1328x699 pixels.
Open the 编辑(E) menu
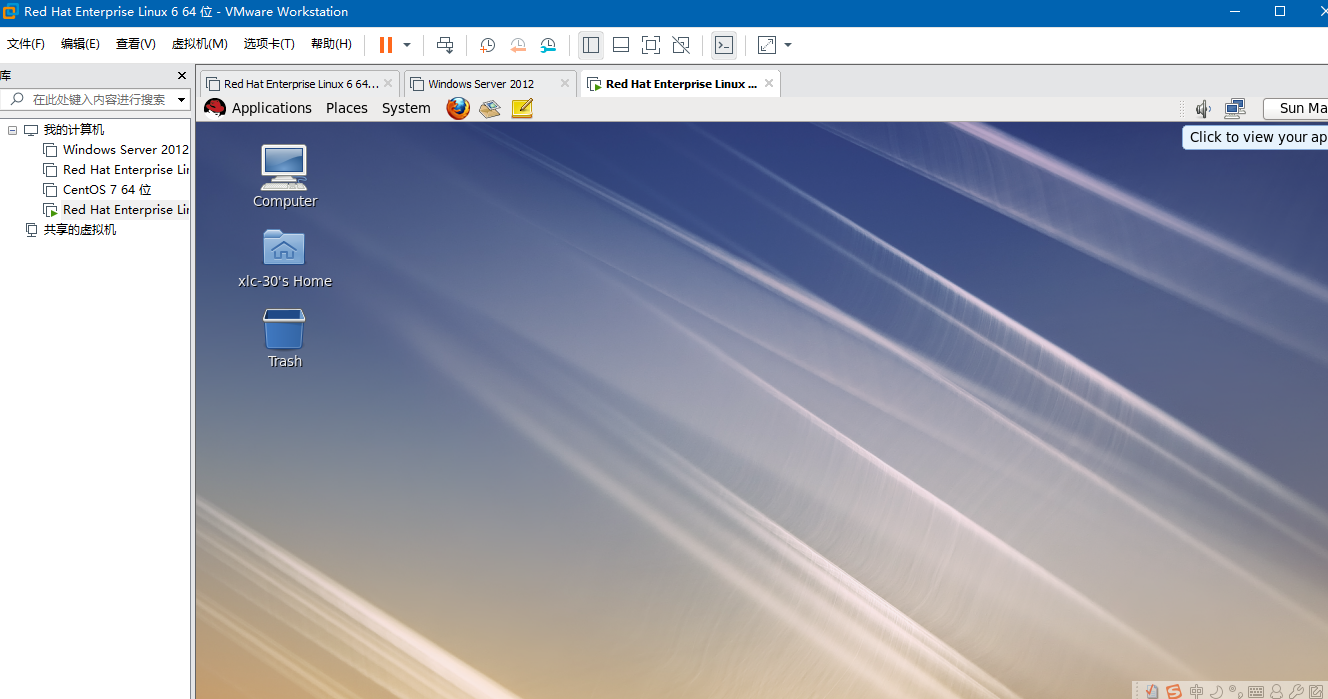click(80, 44)
